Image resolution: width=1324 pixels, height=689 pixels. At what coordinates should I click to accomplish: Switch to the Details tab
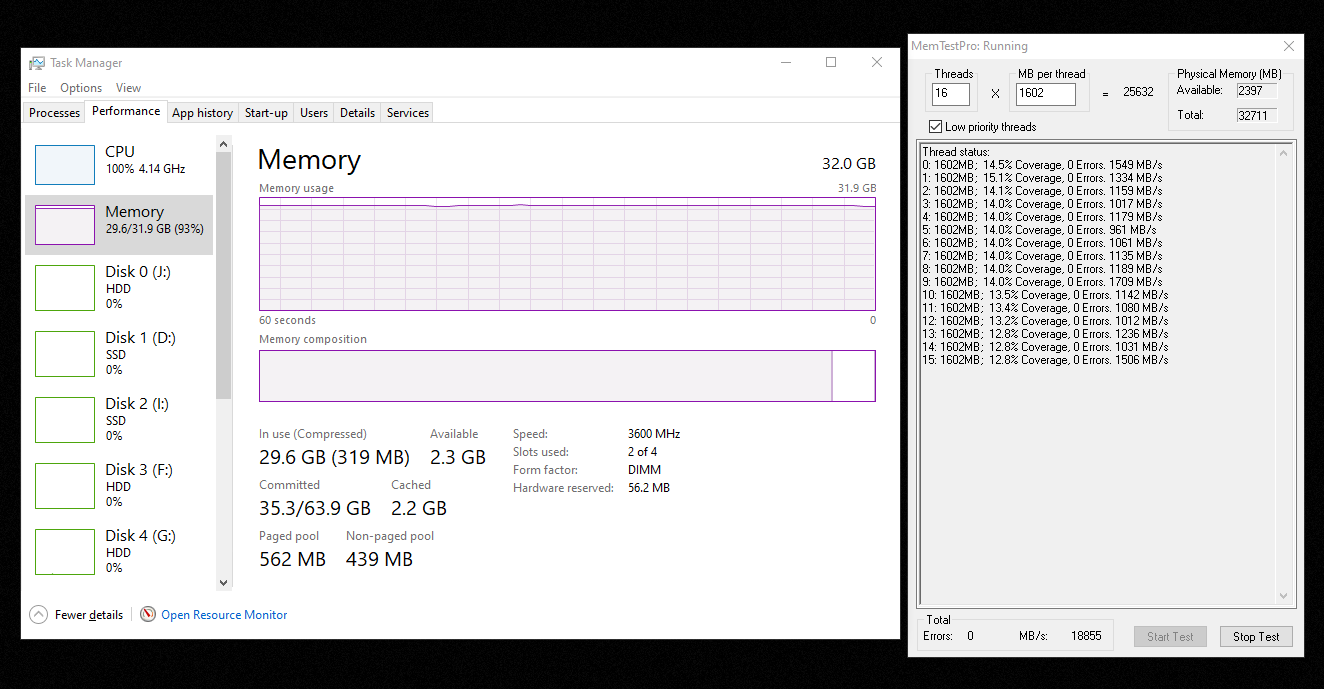click(357, 113)
